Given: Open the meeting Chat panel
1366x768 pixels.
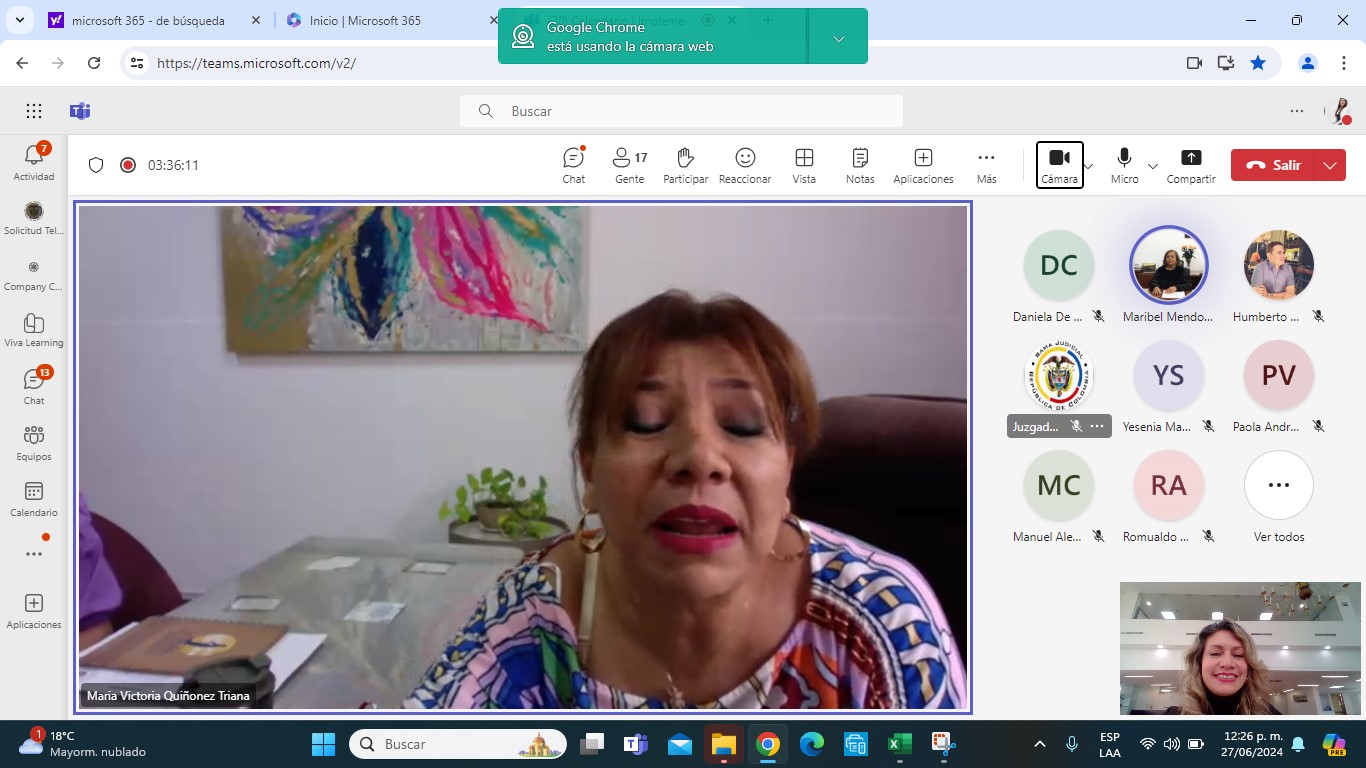Looking at the screenshot, I should pyautogui.click(x=573, y=165).
